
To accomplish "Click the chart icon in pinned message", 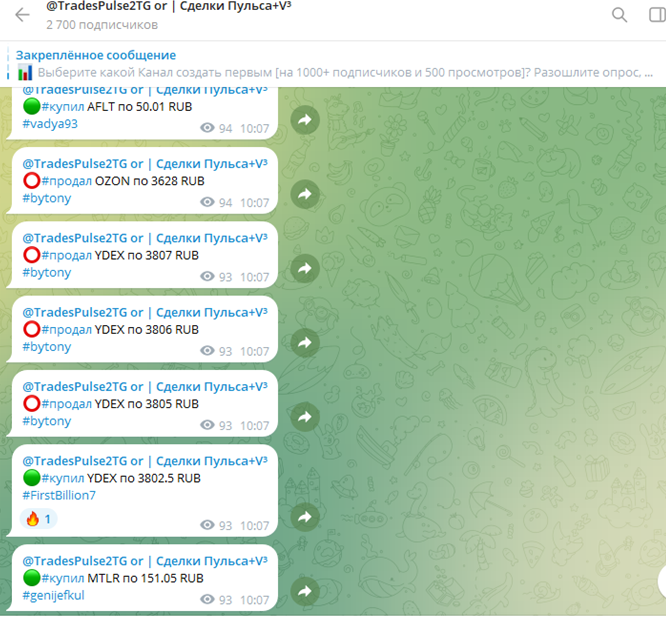I will click(25, 72).
